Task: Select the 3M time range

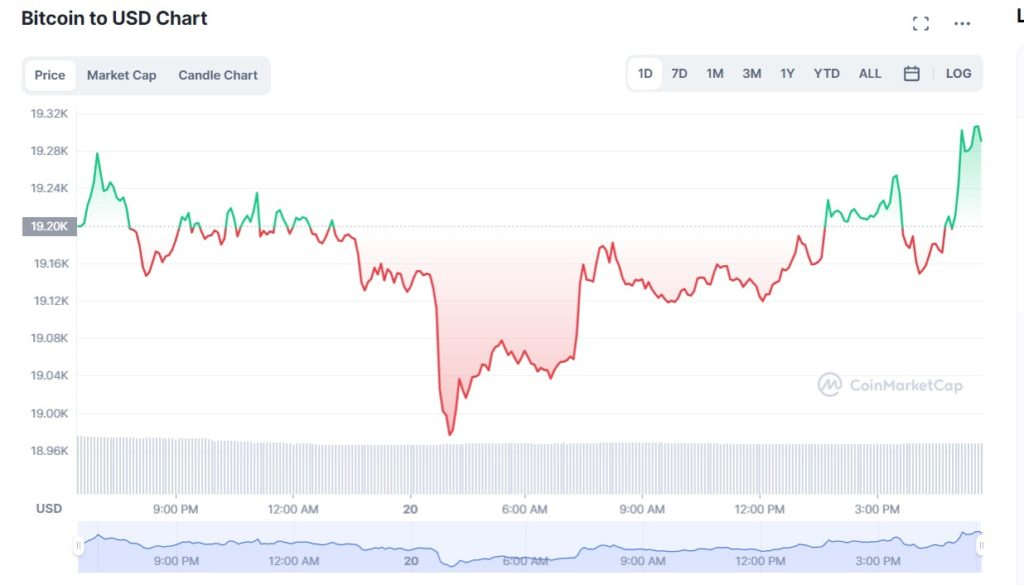Action: click(751, 74)
